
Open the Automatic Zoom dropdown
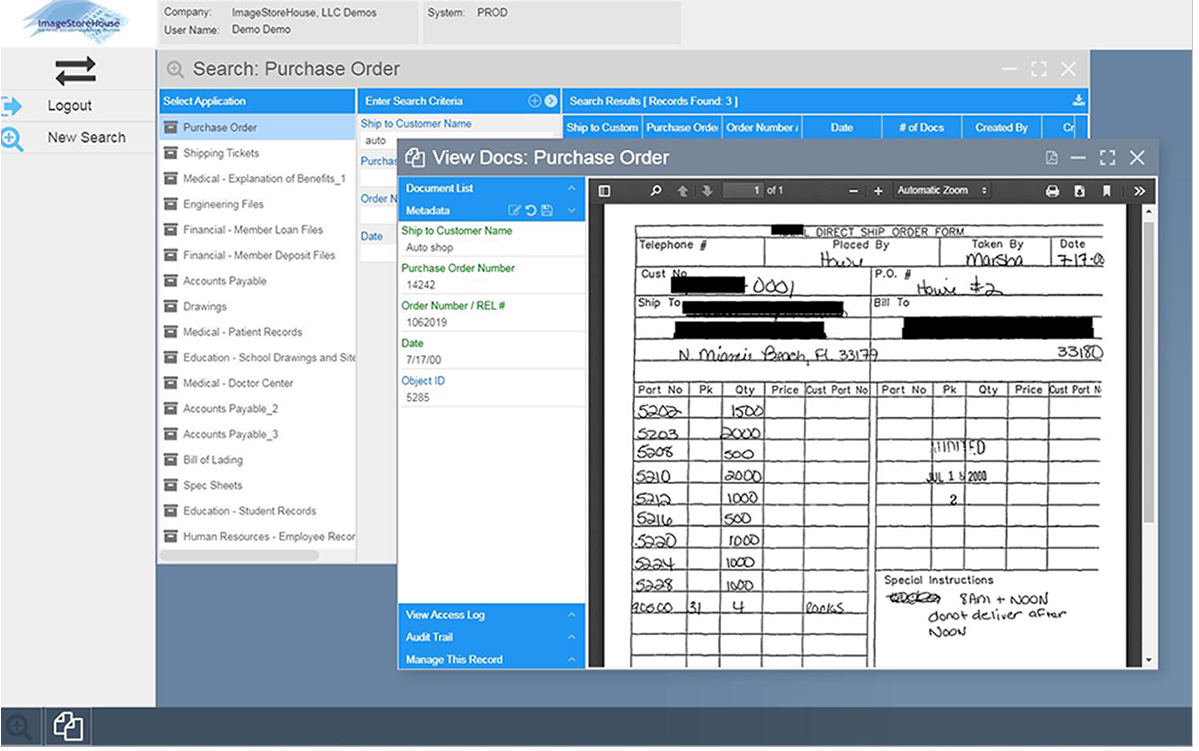point(941,190)
